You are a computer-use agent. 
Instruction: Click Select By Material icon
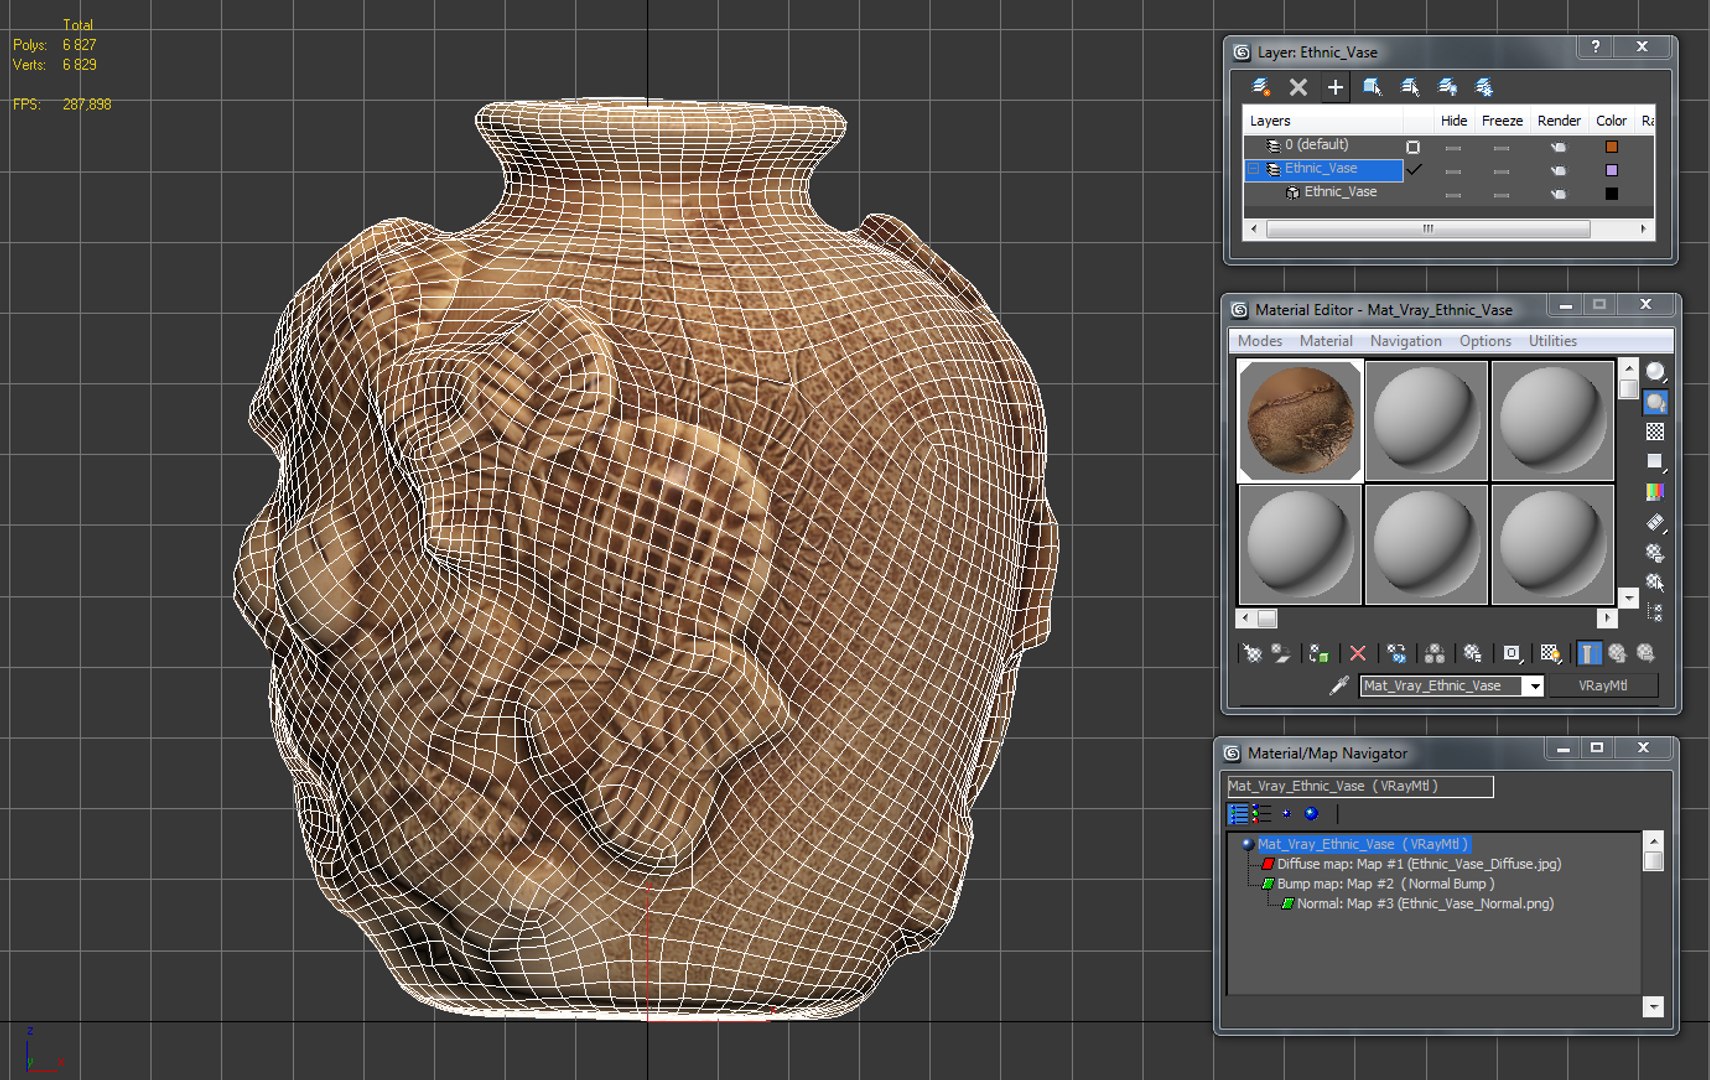[x=1656, y=582]
